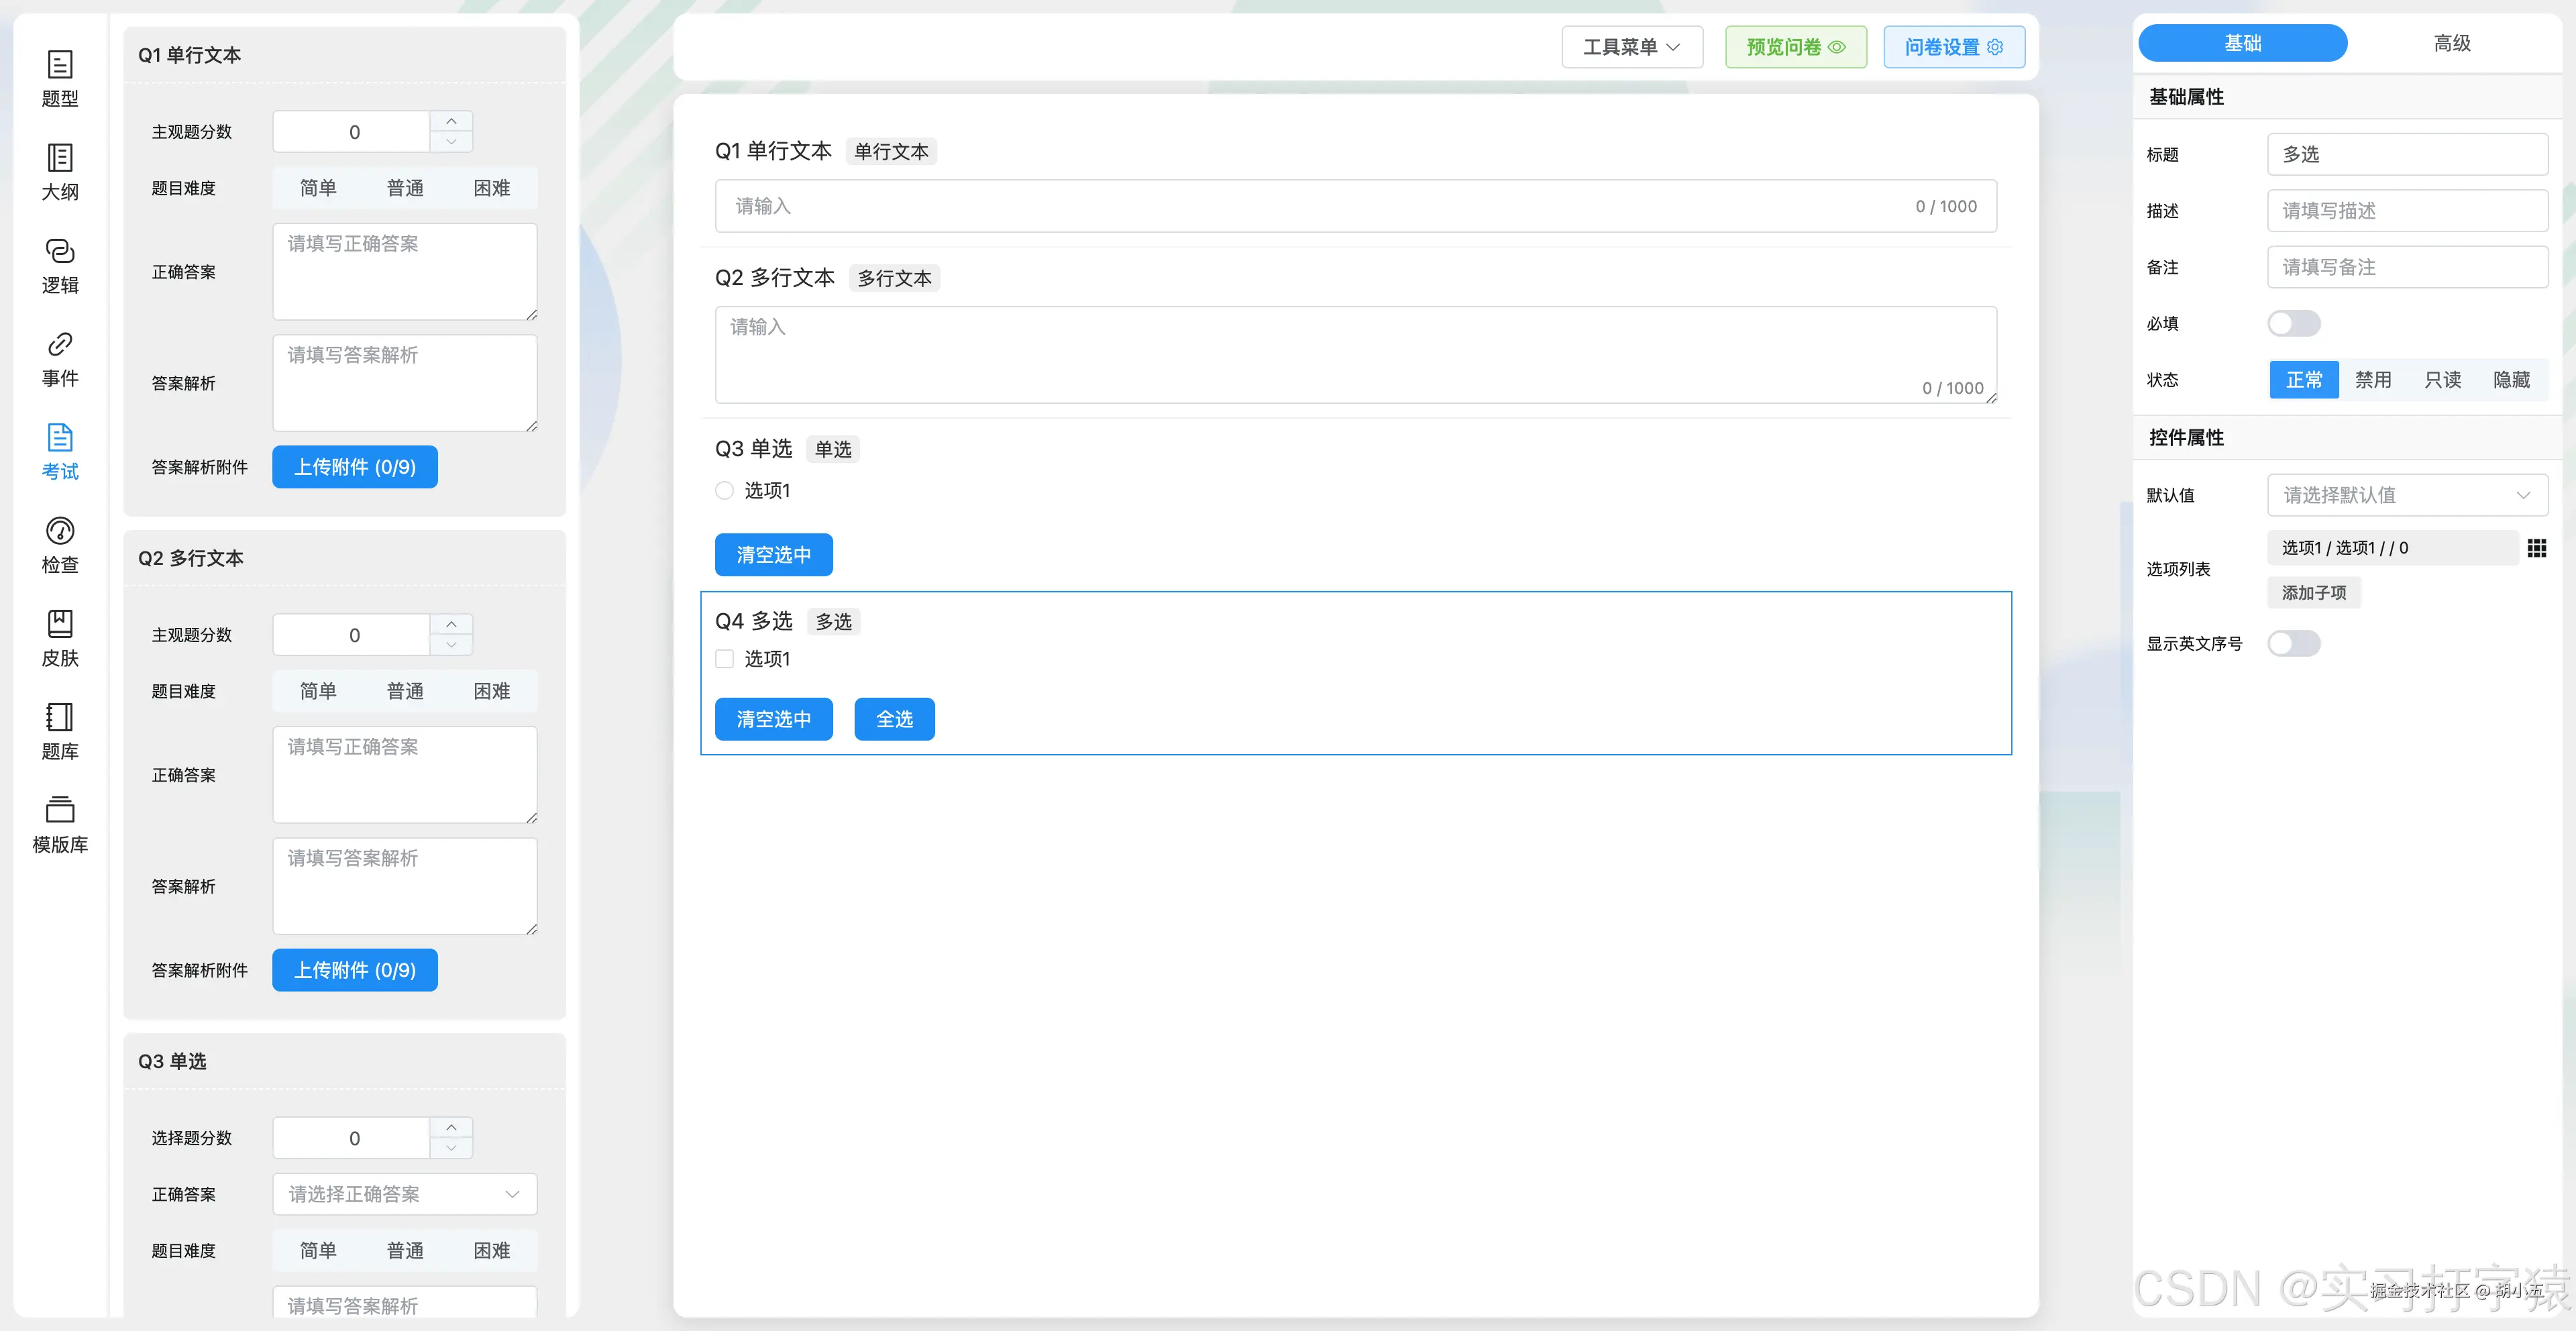
Task: Open the 逻辑 panel
Action: click(59, 263)
